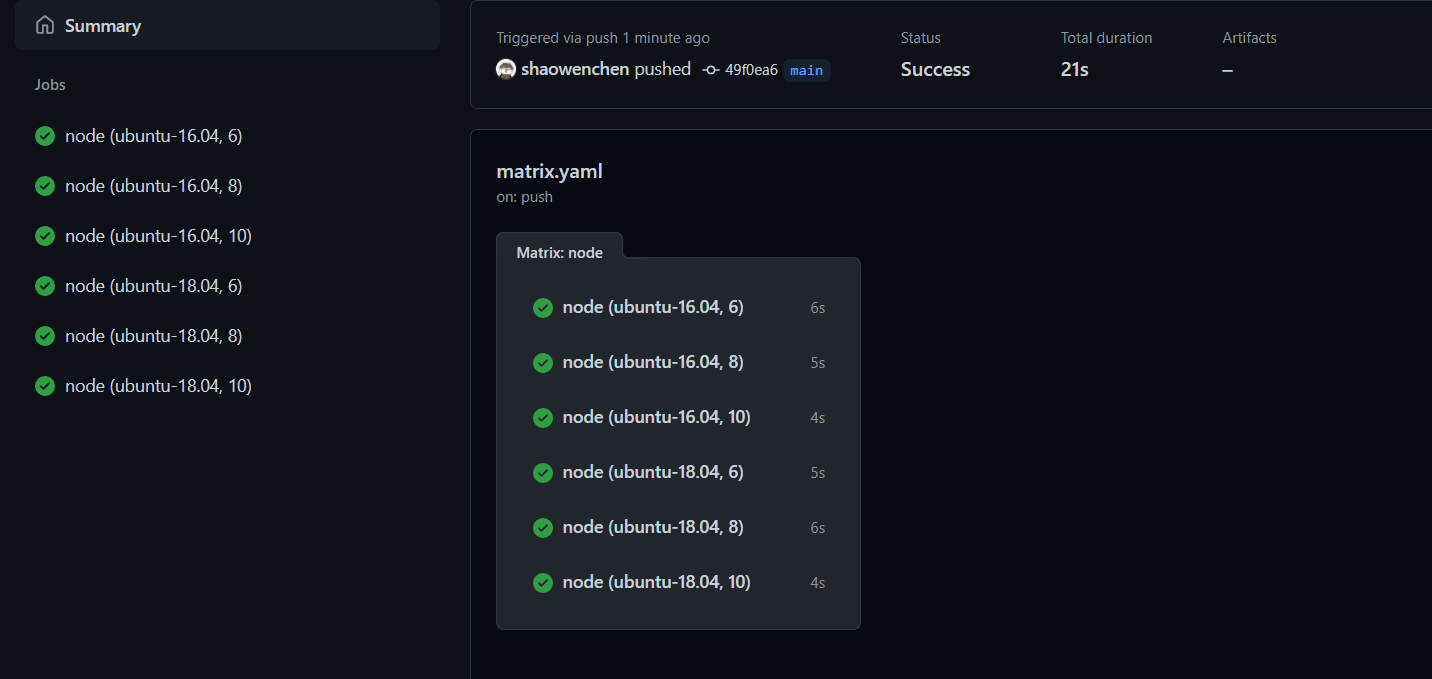
Task: Open commit hash 49f0ea6 link
Action: 751,70
